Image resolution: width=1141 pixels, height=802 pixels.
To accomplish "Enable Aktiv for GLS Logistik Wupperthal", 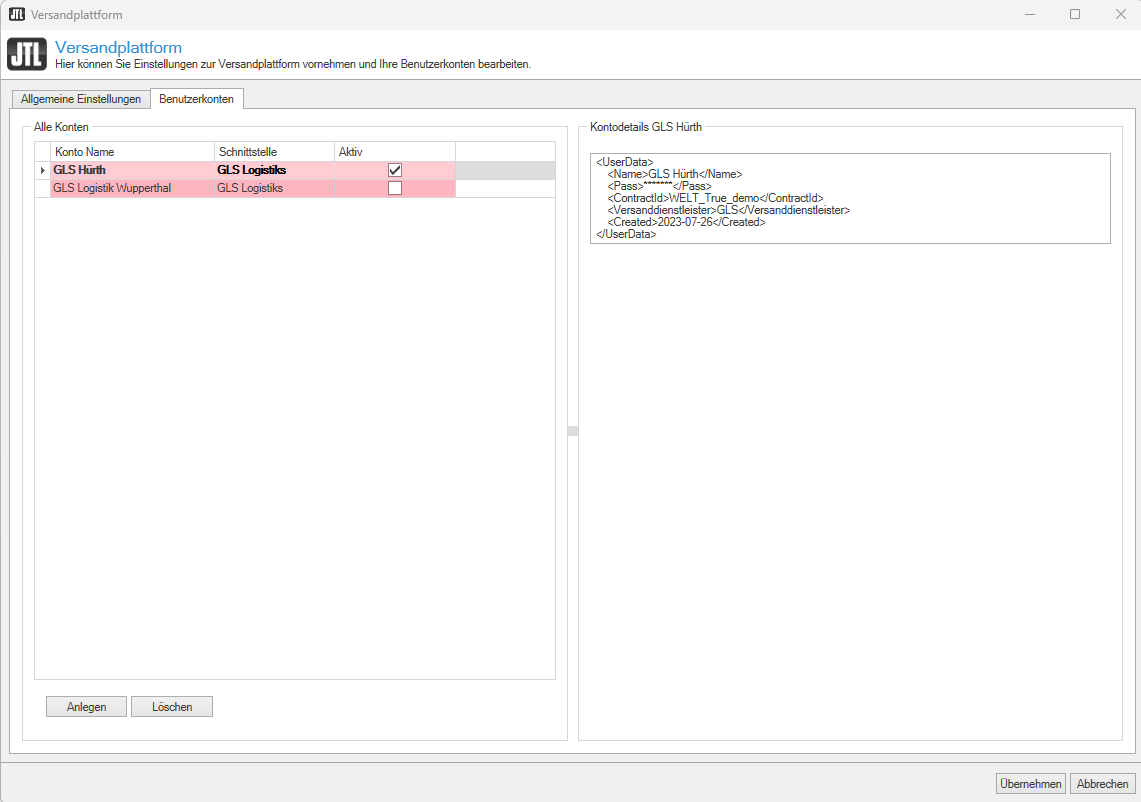I will pos(395,188).
